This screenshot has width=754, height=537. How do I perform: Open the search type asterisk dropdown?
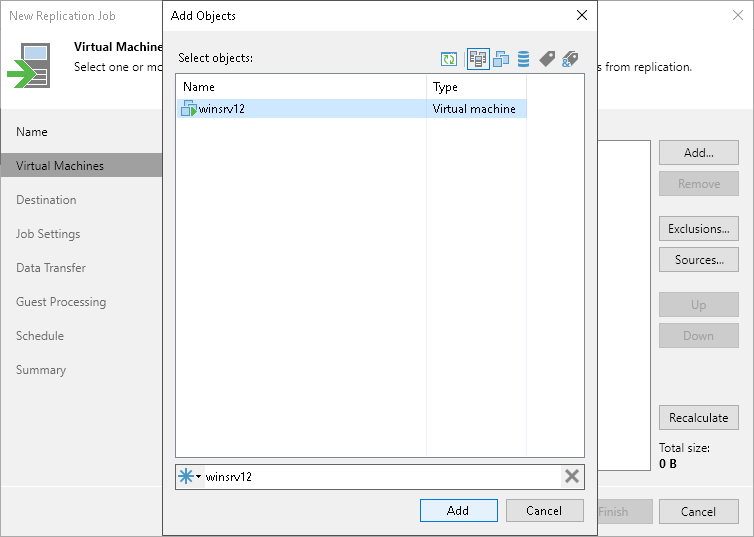click(x=190, y=476)
